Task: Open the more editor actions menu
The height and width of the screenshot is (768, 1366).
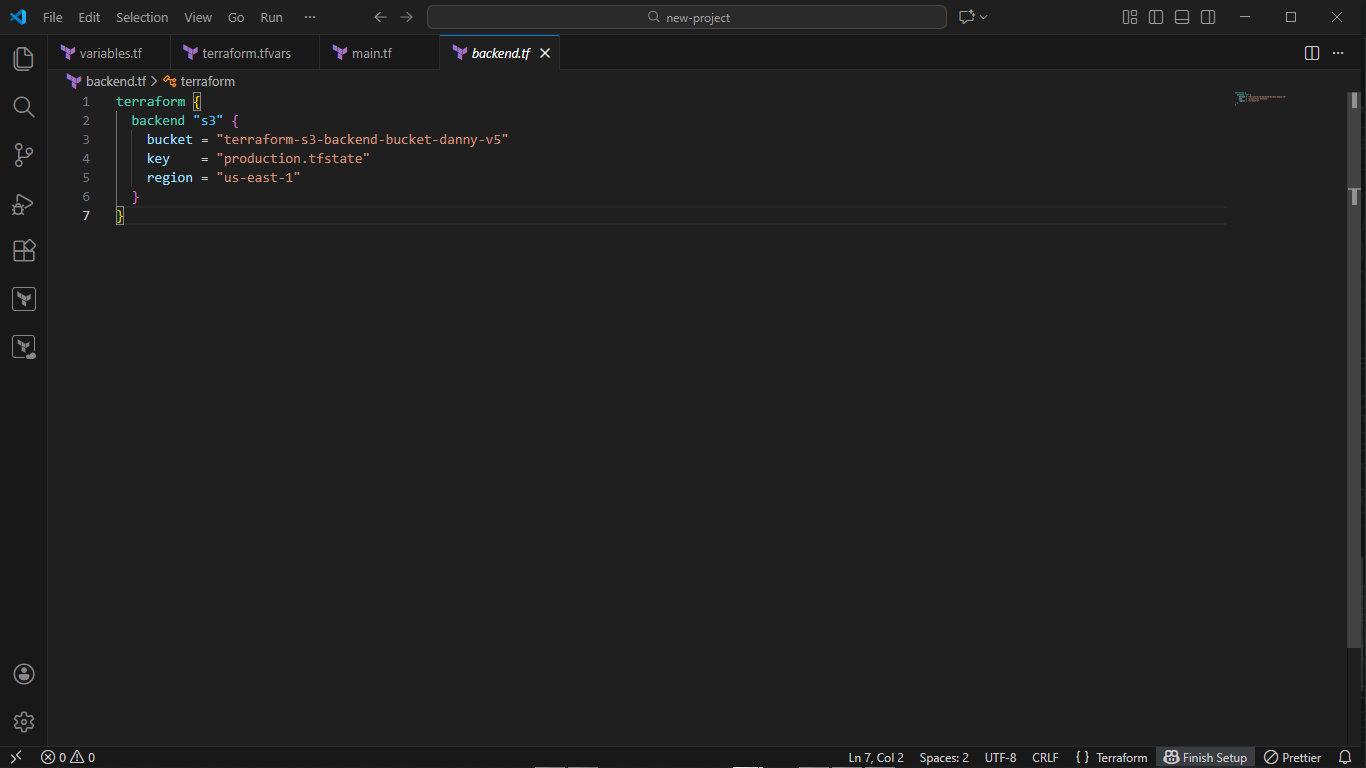Action: coord(1337,53)
